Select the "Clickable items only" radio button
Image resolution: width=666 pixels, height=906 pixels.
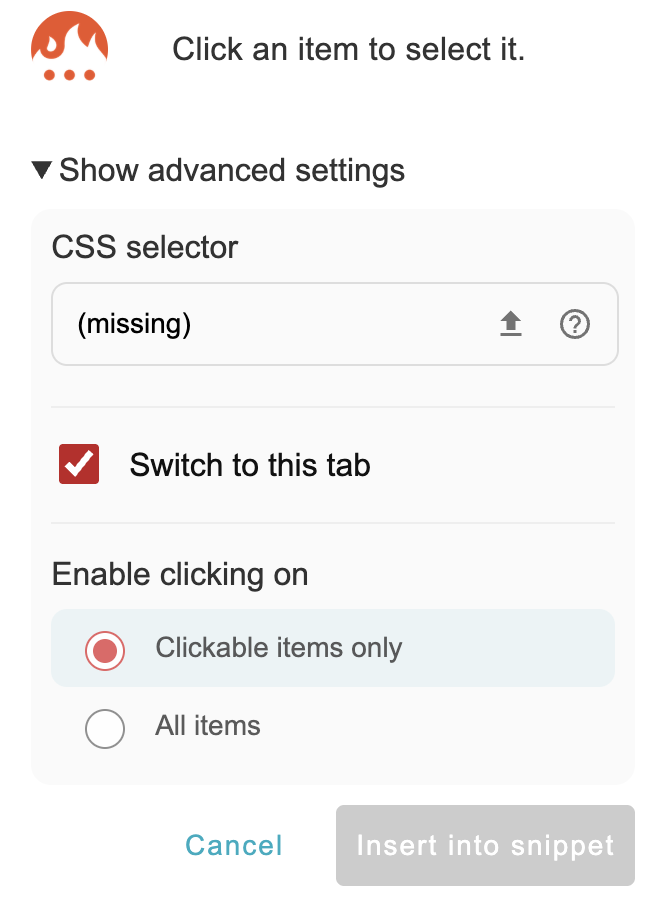click(105, 650)
